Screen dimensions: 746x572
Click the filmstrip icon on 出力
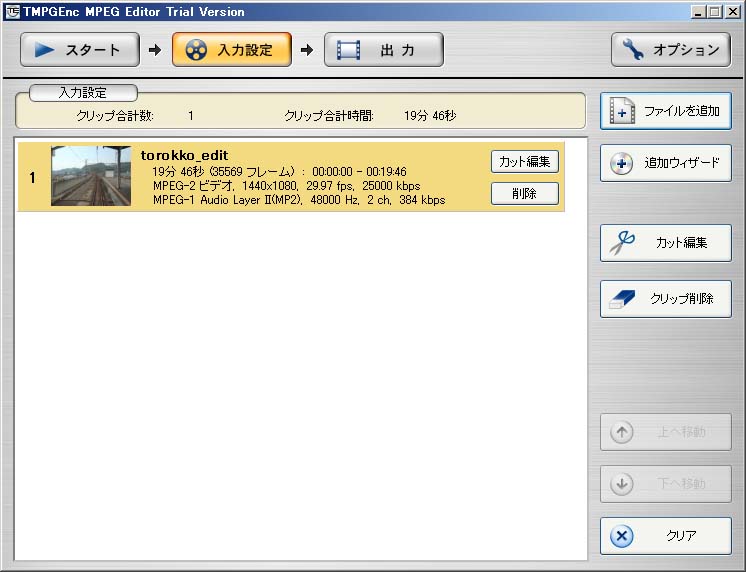click(x=349, y=50)
